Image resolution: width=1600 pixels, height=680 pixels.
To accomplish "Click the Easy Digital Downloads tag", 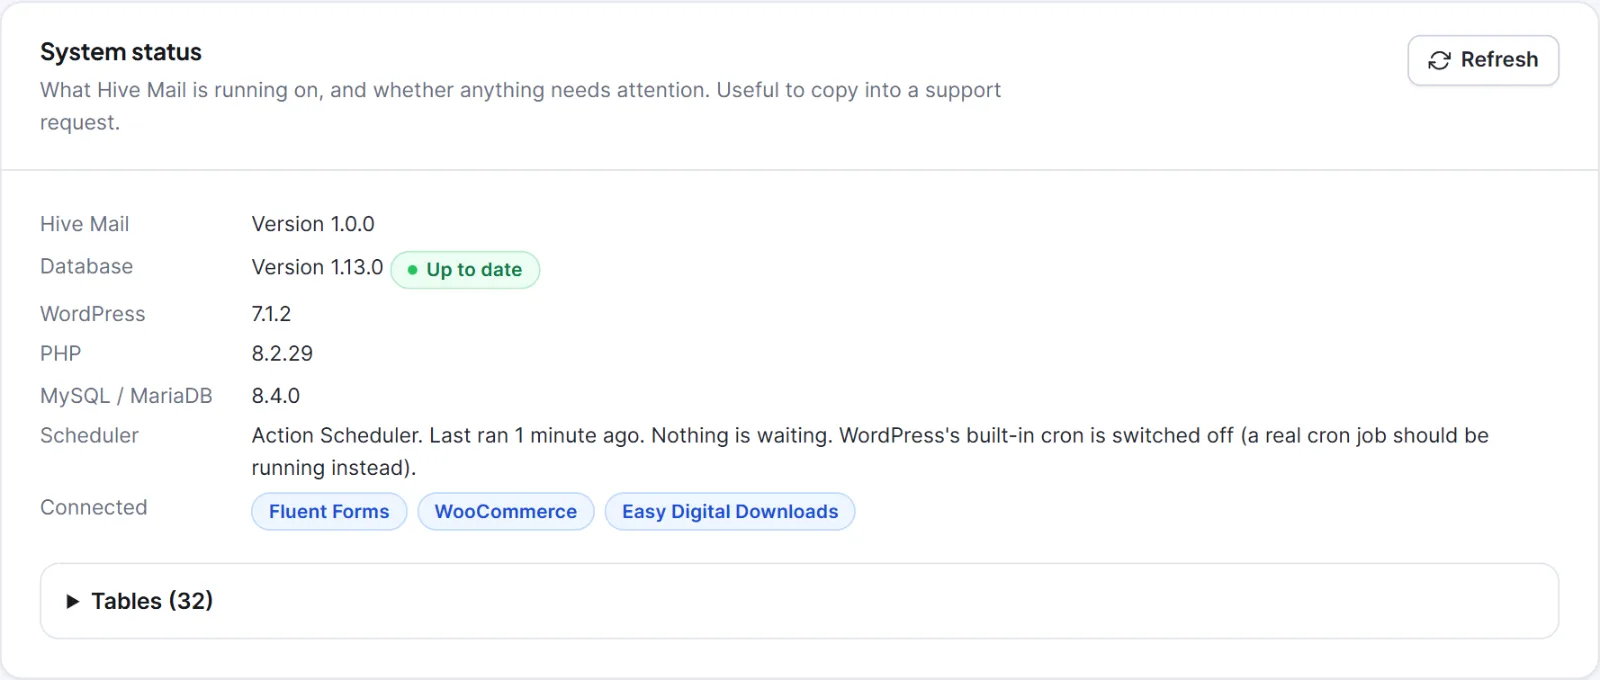I will [730, 511].
